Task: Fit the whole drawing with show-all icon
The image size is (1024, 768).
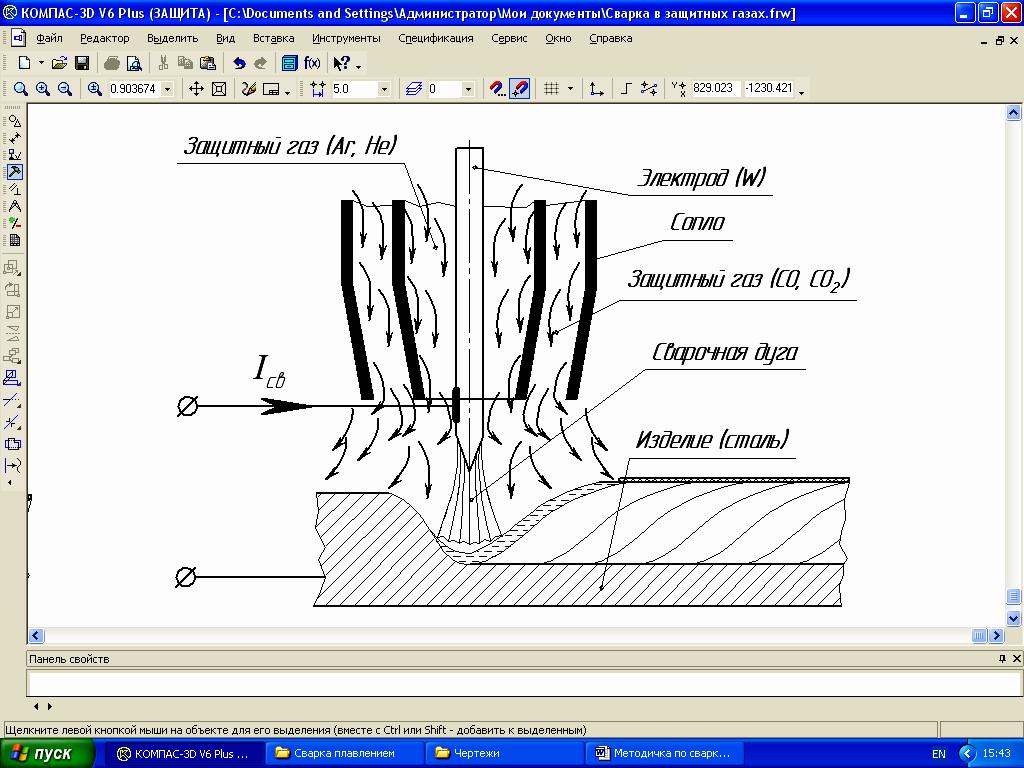Action: (x=219, y=88)
